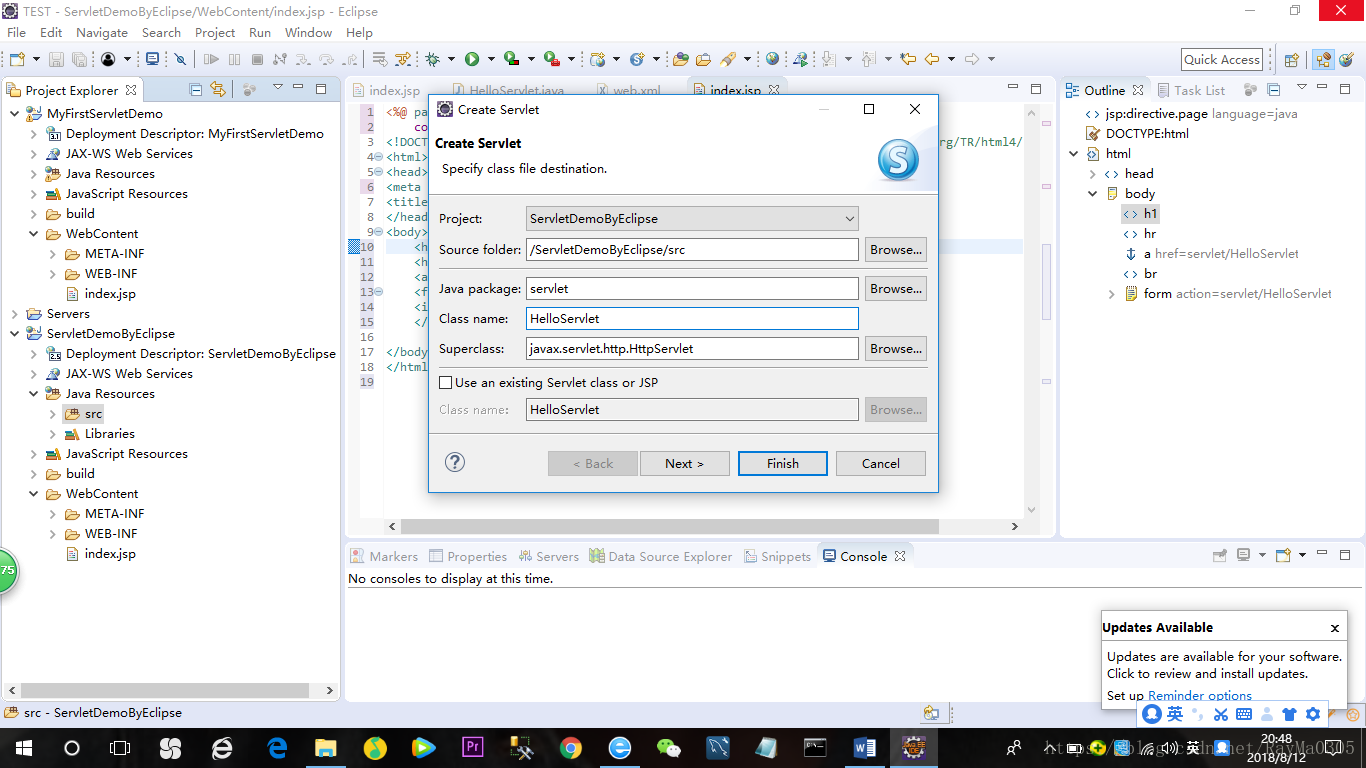This screenshot has height=768, width=1366.
Task: Open Adobe Premiere from the taskbar
Action: (x=473, y=747)
